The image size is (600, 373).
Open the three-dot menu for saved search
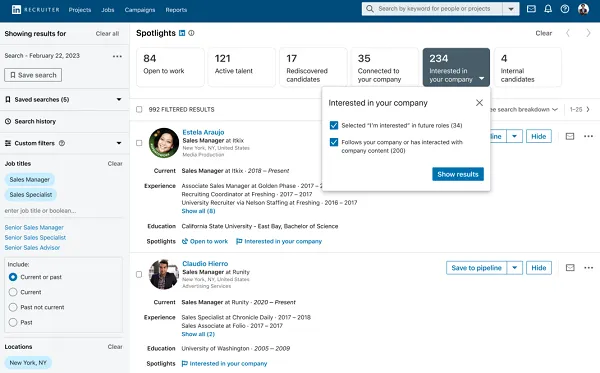(x=117, y=56)
